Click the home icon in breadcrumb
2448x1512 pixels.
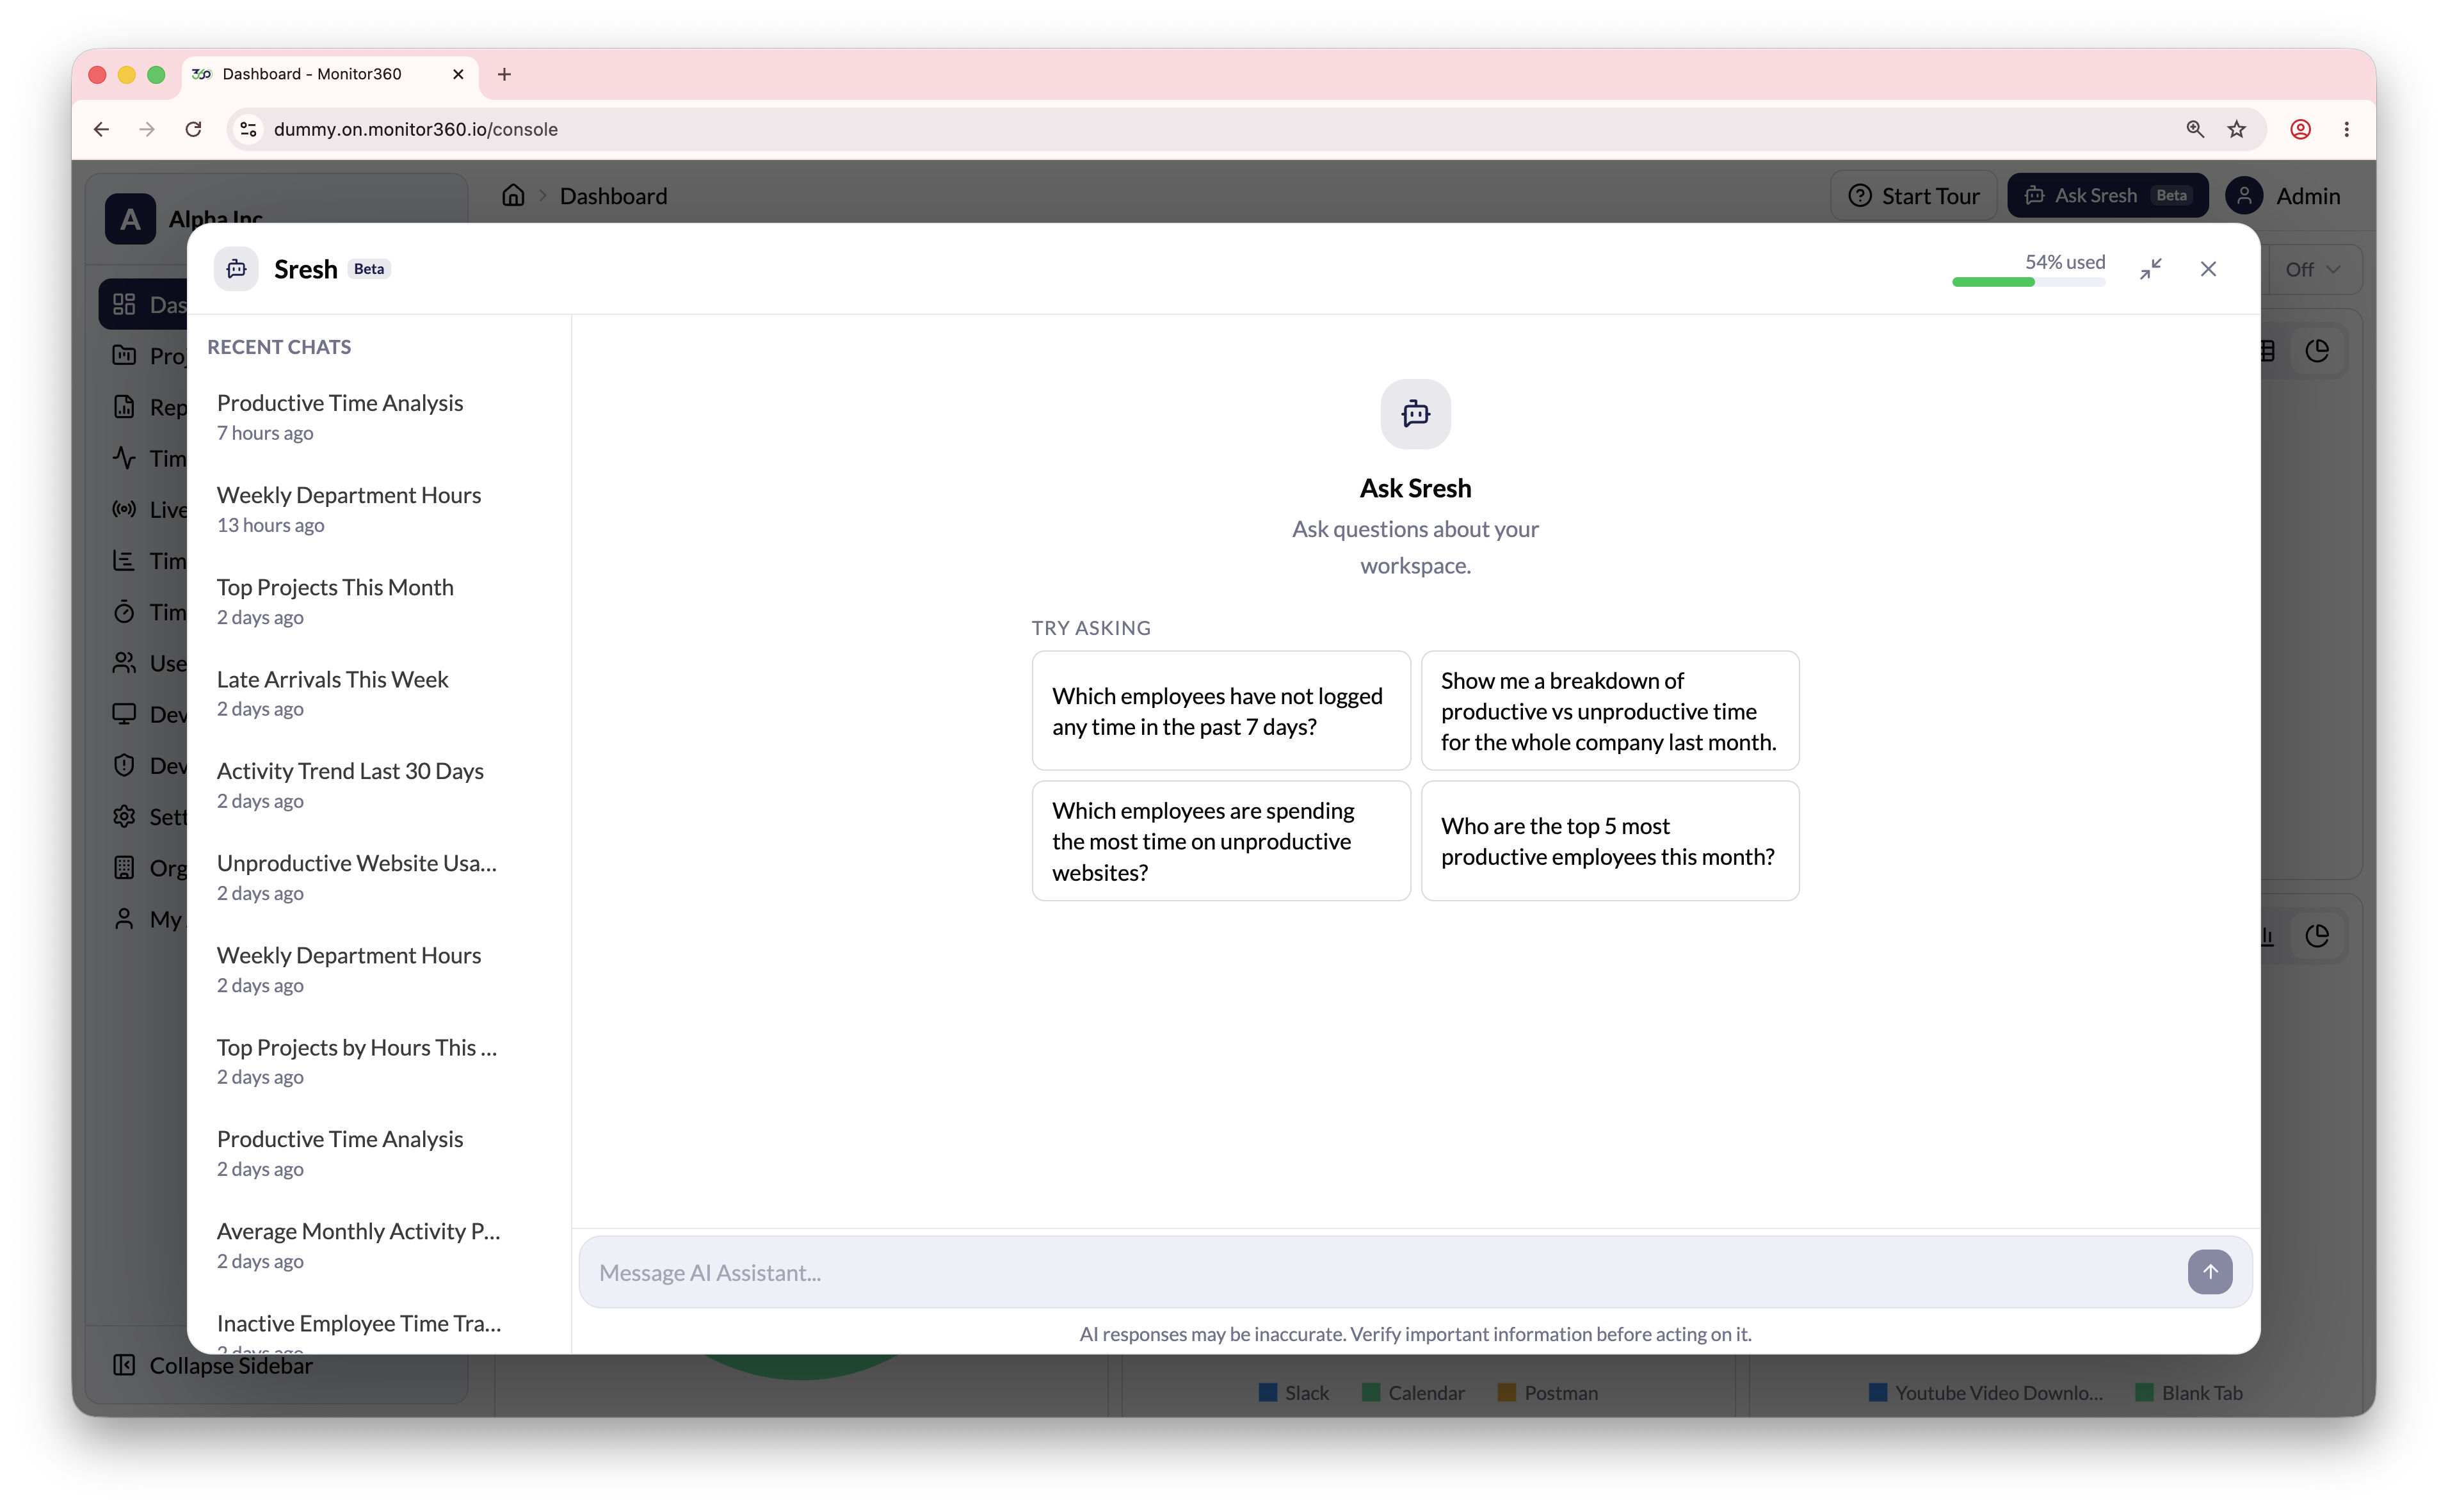coord(513,195)
